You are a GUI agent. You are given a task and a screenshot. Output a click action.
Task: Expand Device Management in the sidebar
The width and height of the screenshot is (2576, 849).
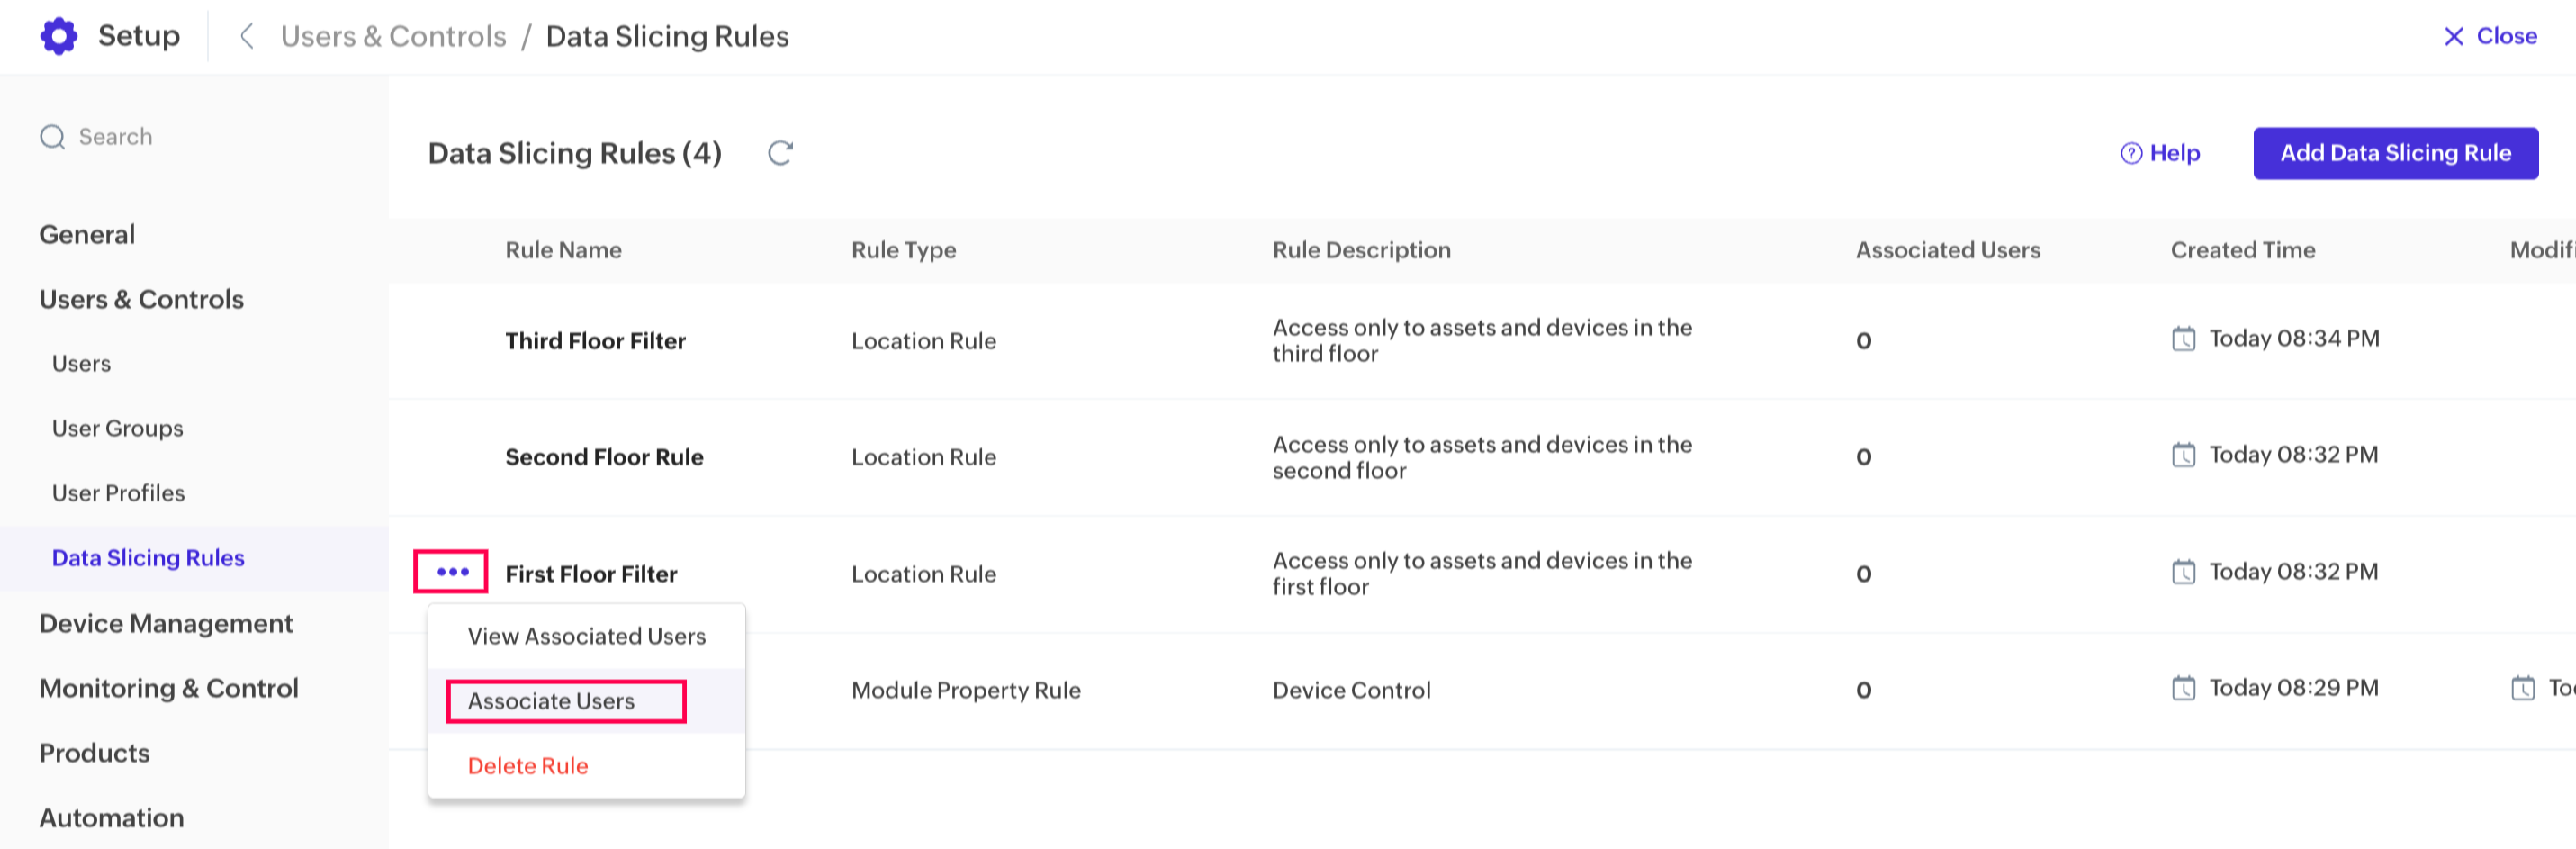(166, 623)
